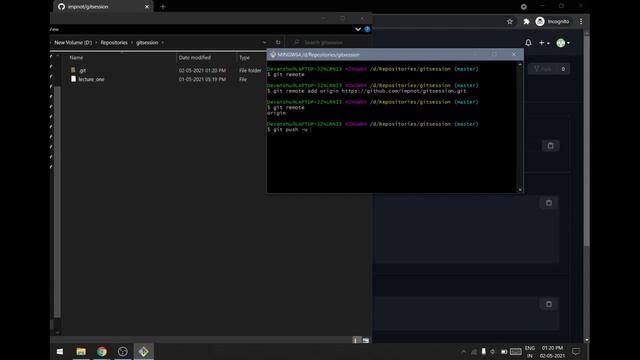
Task: Expand chevron after gitsession breadcrumb
Action: click(162, 42)
